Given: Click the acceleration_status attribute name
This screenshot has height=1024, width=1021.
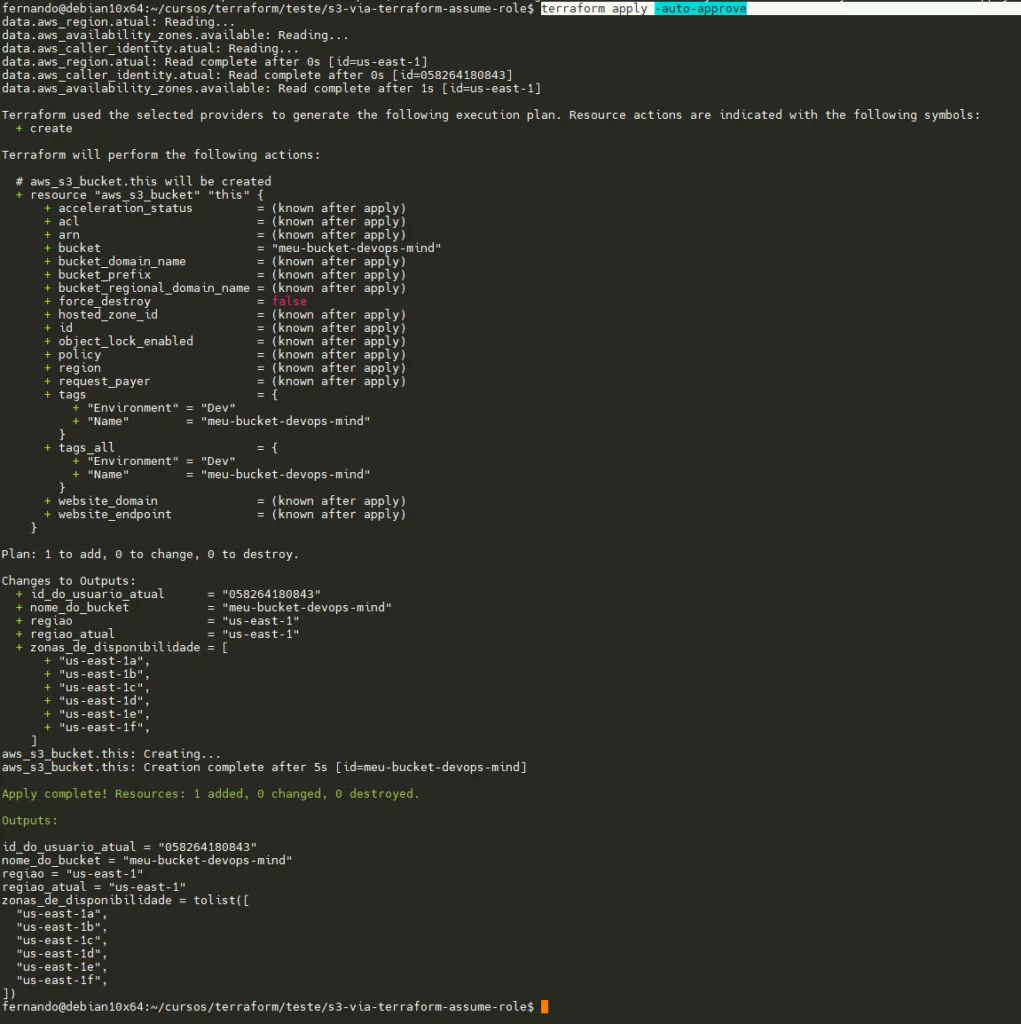Looking at the screenshot, I should tap(125, 208).
